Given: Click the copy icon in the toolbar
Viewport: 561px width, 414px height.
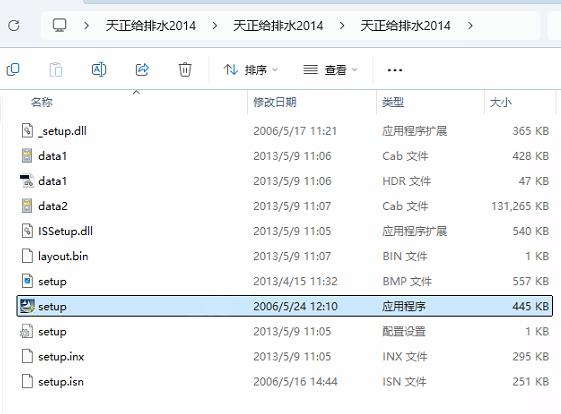Looking at the screenshot, I should click(x=13, y=69).
